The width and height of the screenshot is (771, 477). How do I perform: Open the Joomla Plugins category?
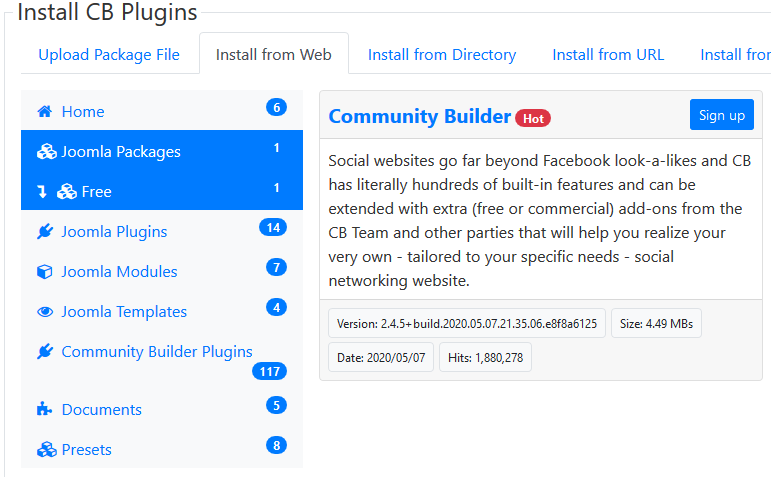click(162, 231)
